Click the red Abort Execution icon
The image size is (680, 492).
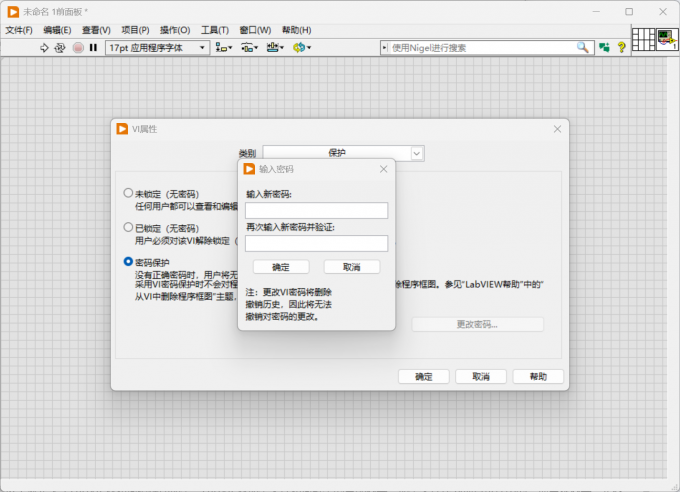click(x=78, y=48)
